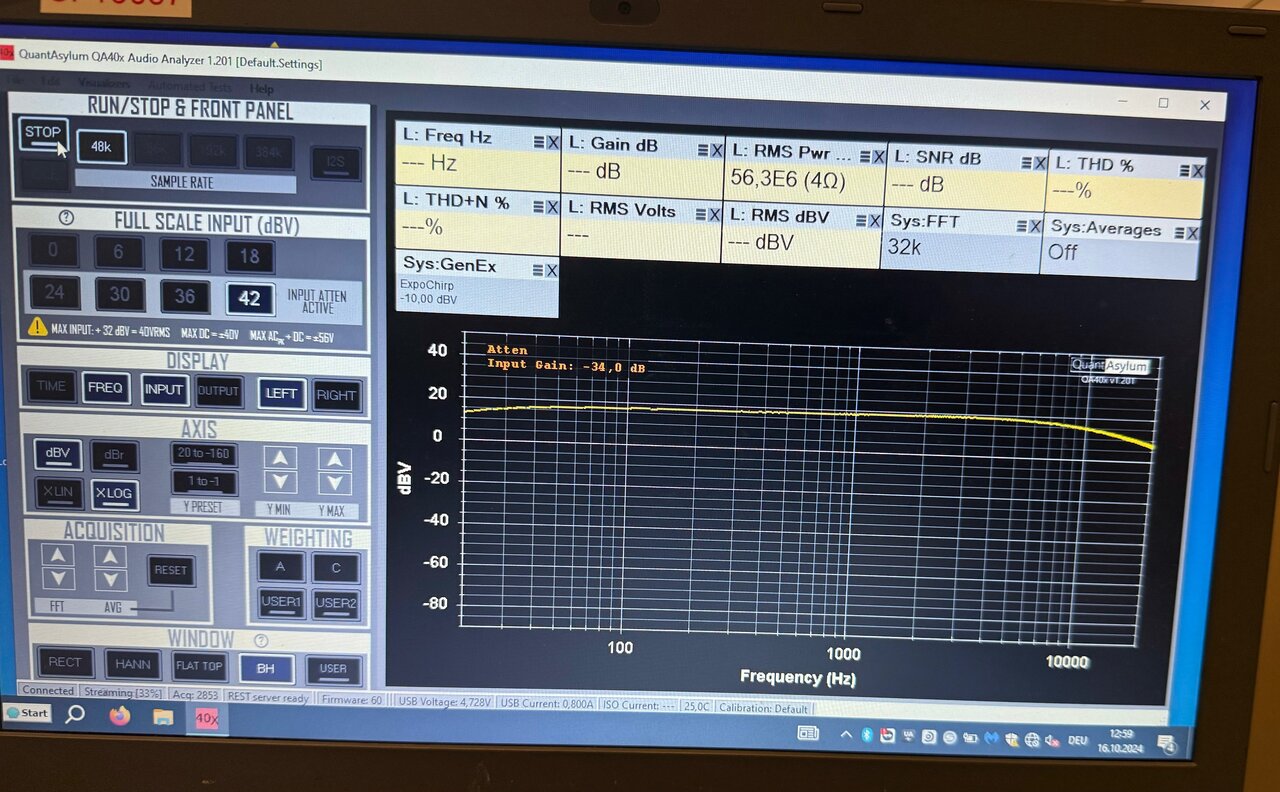
Task: Click the STOP acquisition button
Action: [43, 135]
